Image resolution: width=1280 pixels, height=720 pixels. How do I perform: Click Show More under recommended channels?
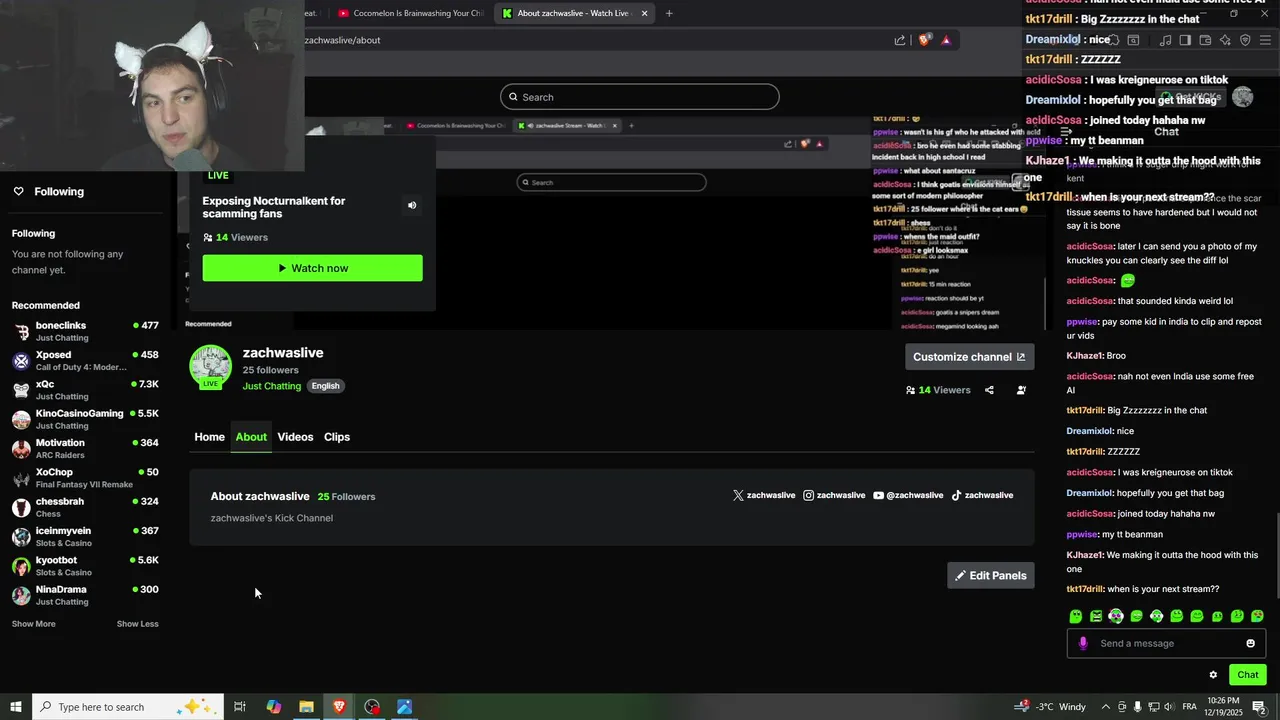[x=33, y=624]
